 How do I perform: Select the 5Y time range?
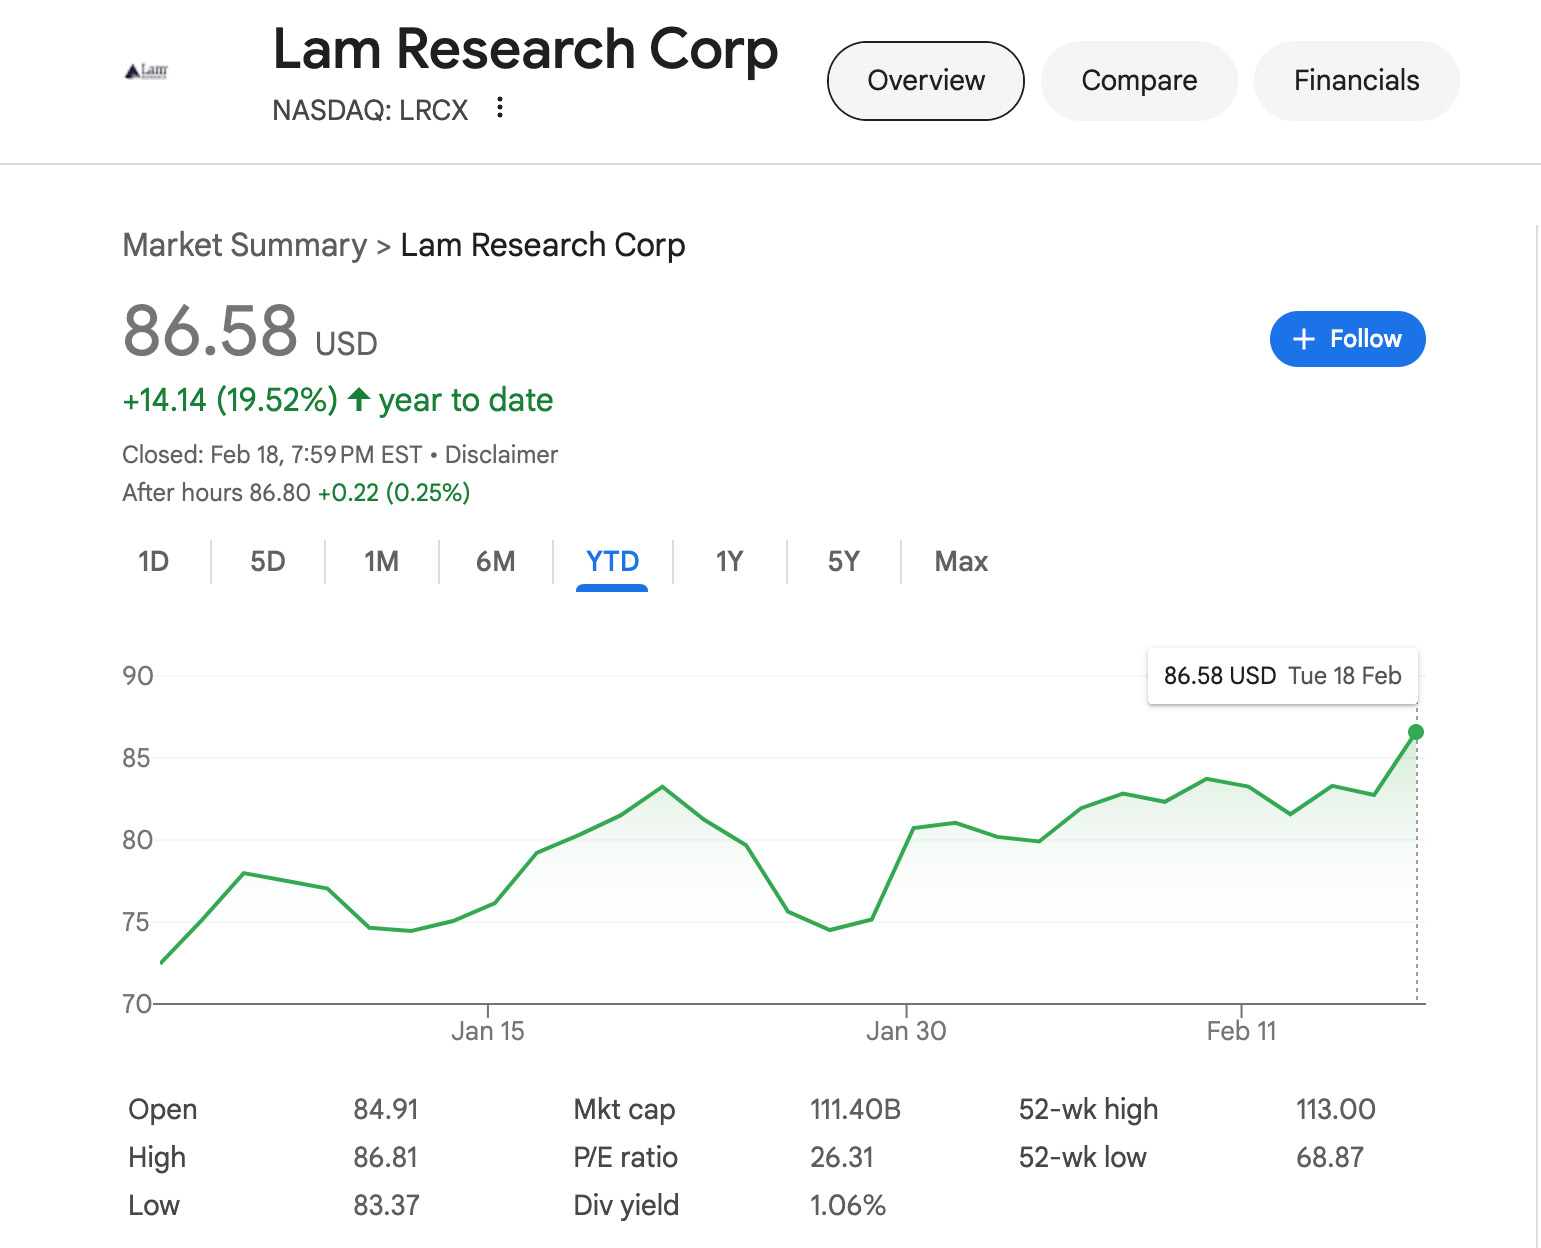(x=843, y=562)
